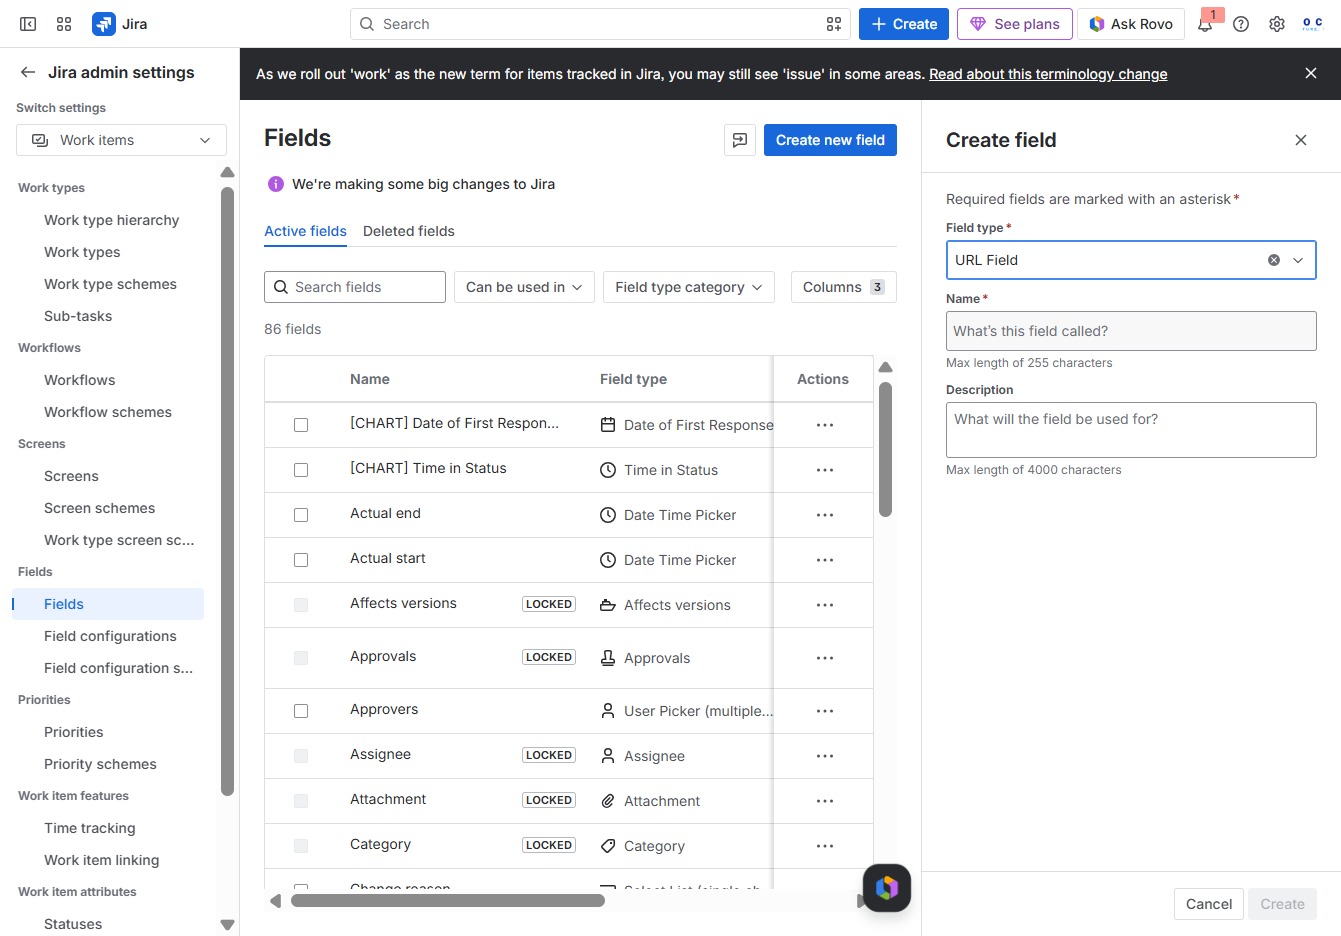Image resolution: width=1341 pixels, height=936 pixels.
Task: Sort by the Name column header
Action: (x=370, y=379)
